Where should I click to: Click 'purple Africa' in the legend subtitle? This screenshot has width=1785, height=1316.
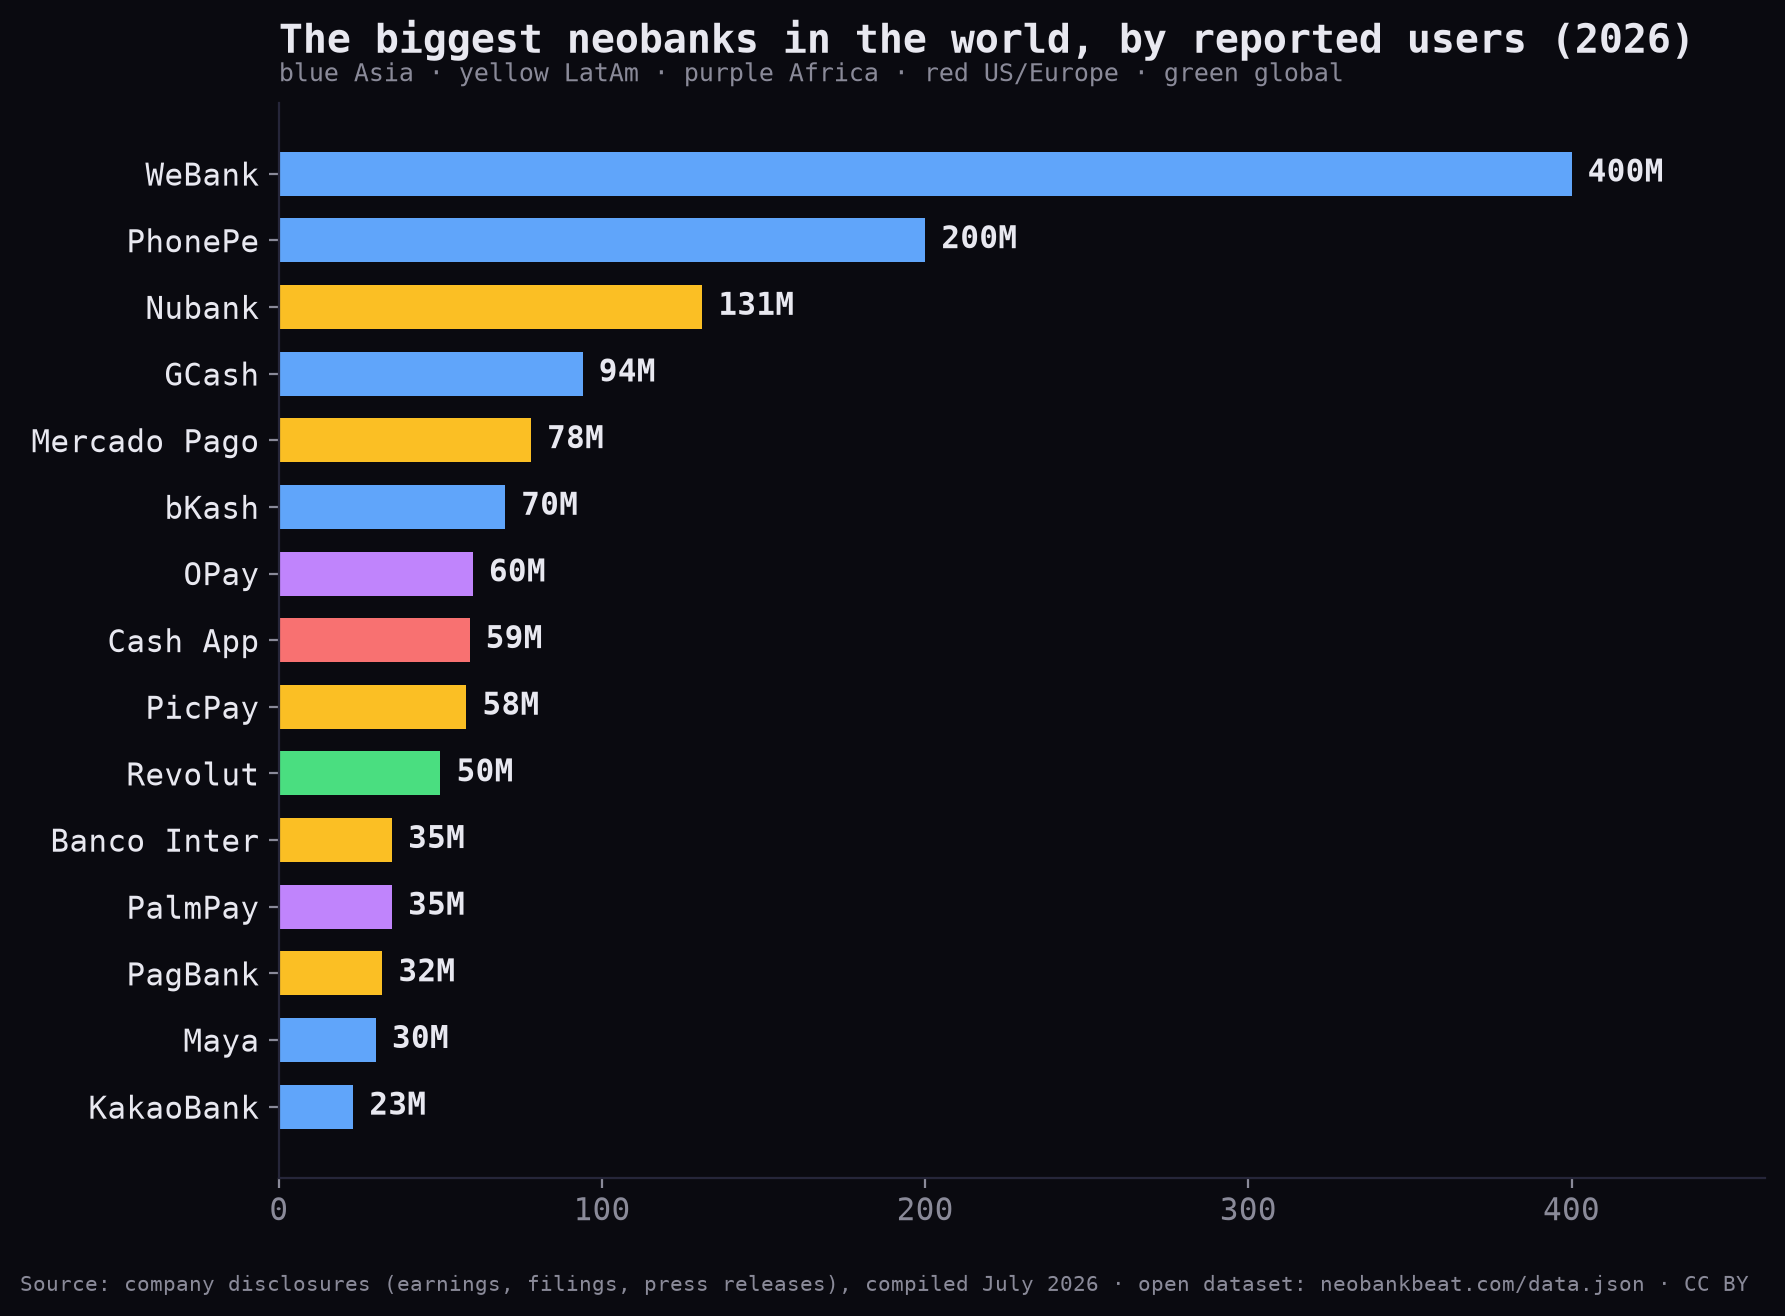pos(781,73)
